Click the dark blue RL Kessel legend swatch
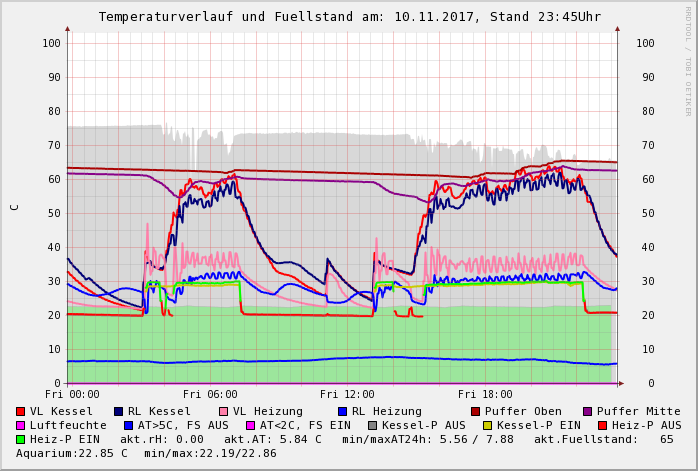The image size is (698, 471). (x=119, y=411)
